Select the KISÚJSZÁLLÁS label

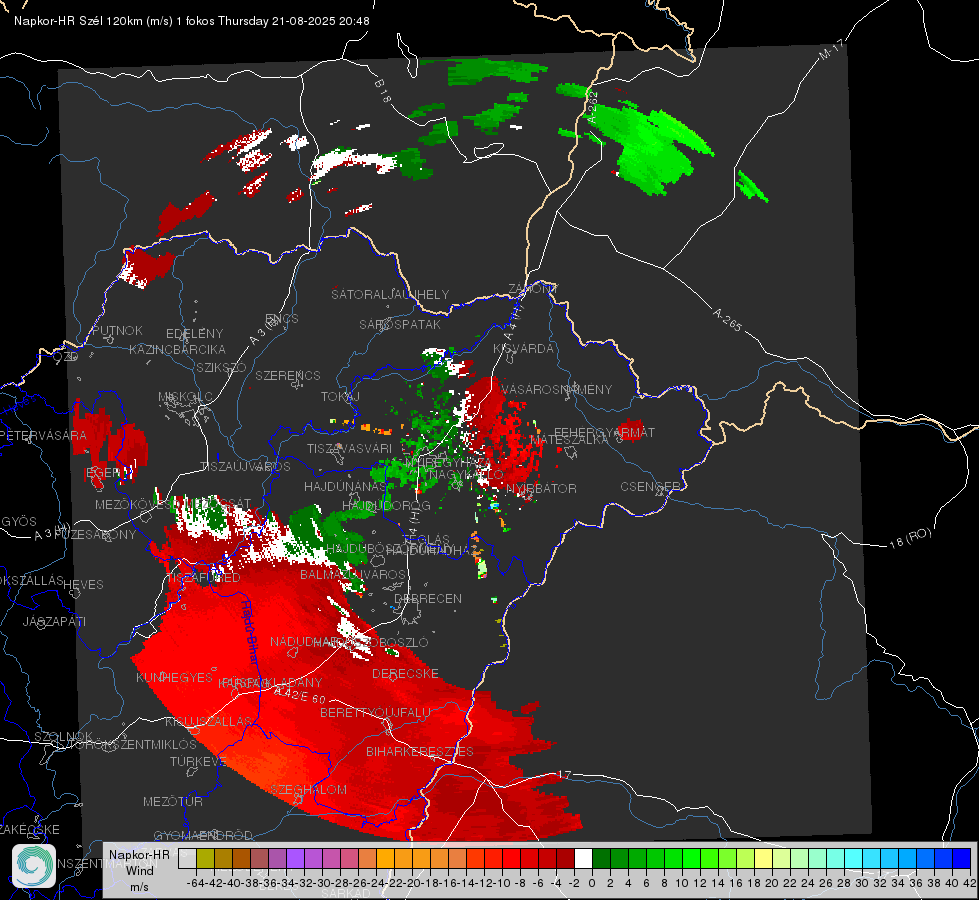[x=208, y=721]
